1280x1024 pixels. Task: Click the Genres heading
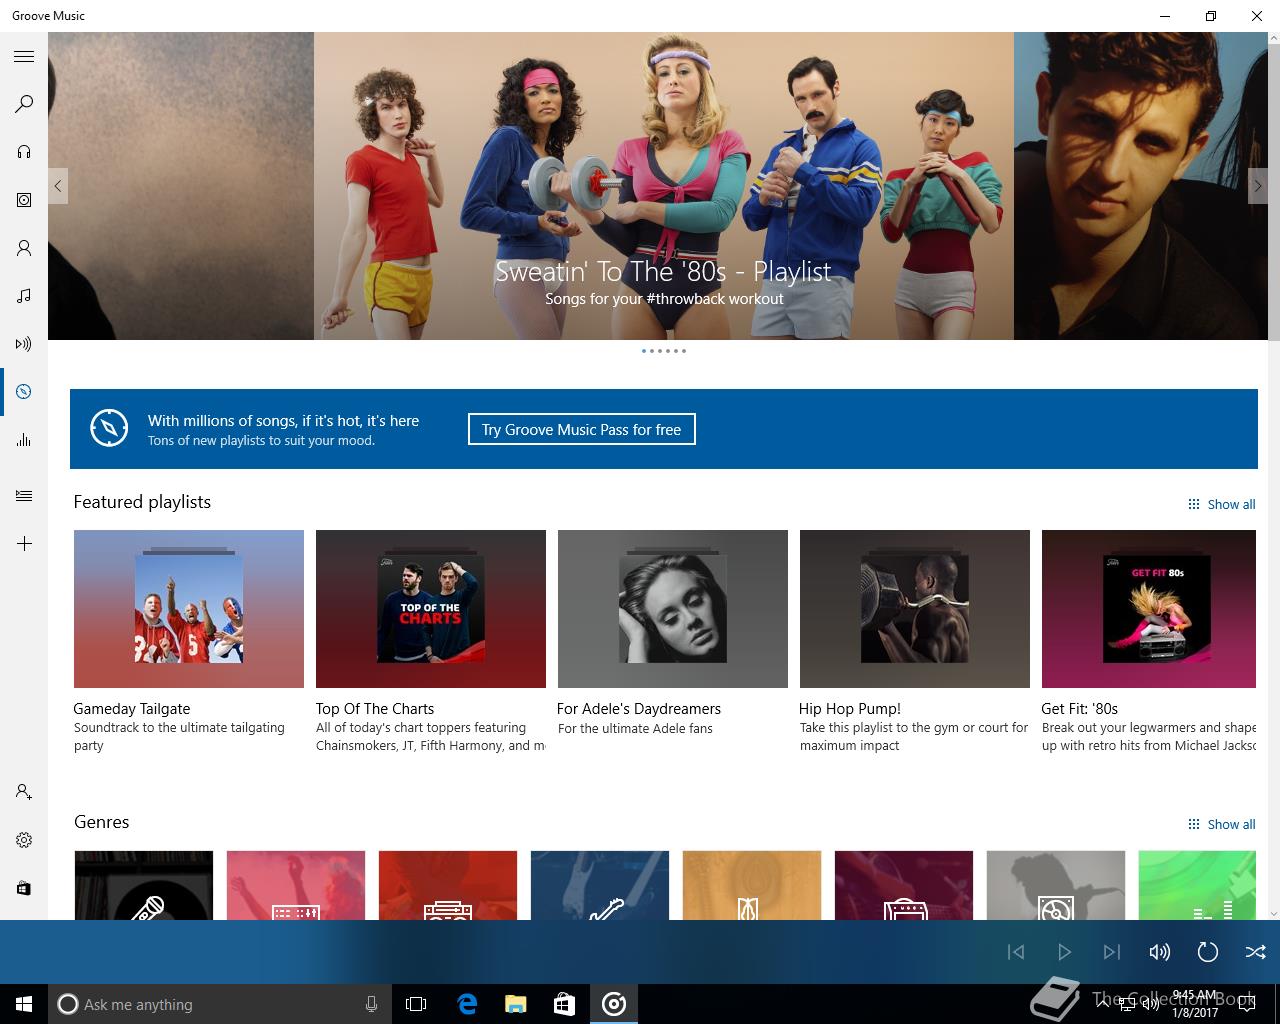(102, 822)
